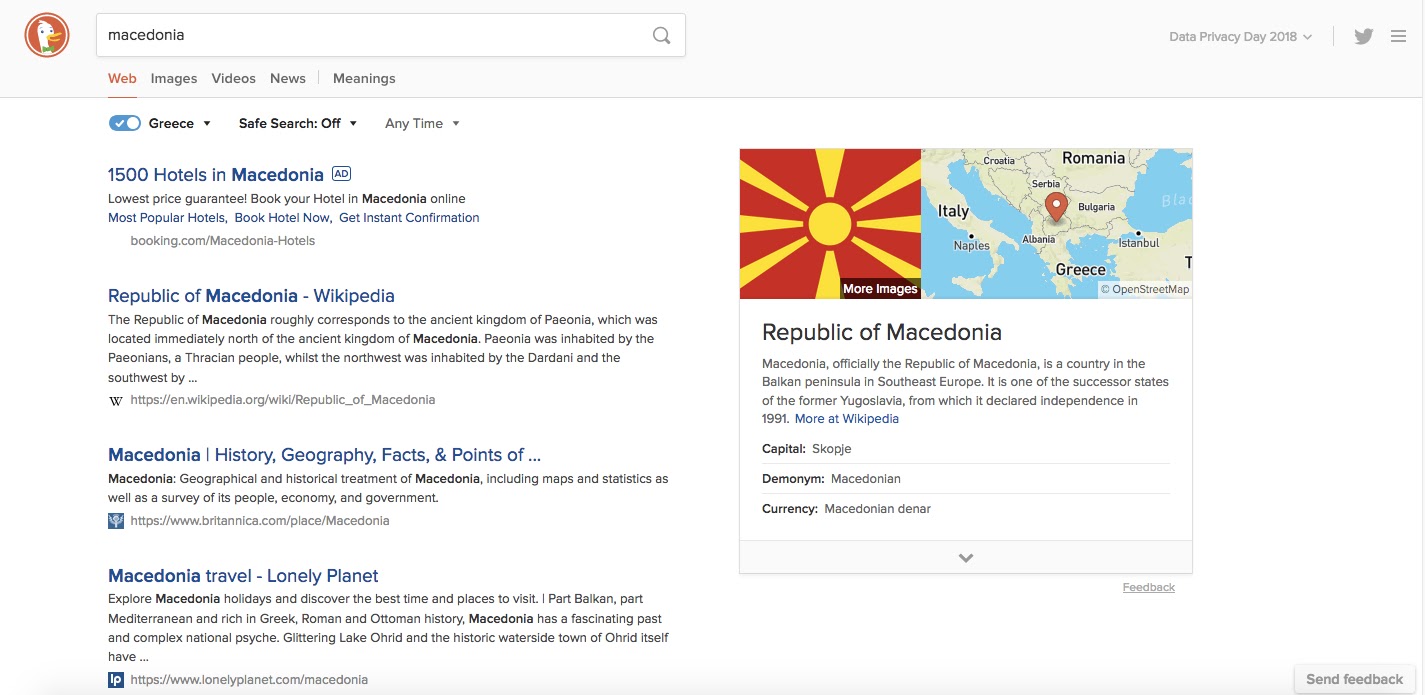Click the Macedonian flag image

click(x=830, y=223)
